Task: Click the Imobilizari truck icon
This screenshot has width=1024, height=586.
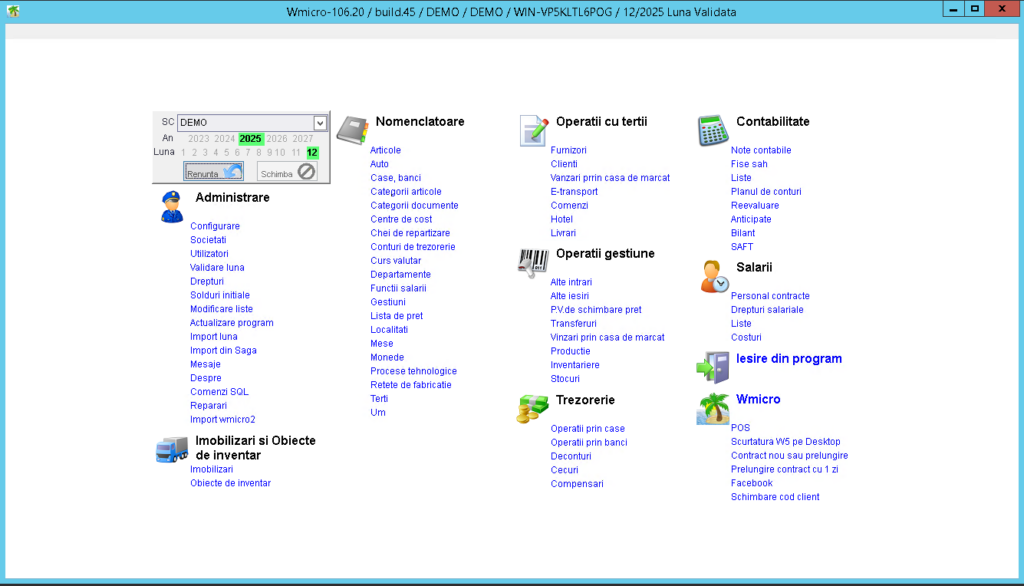Action: pos(172,449)
